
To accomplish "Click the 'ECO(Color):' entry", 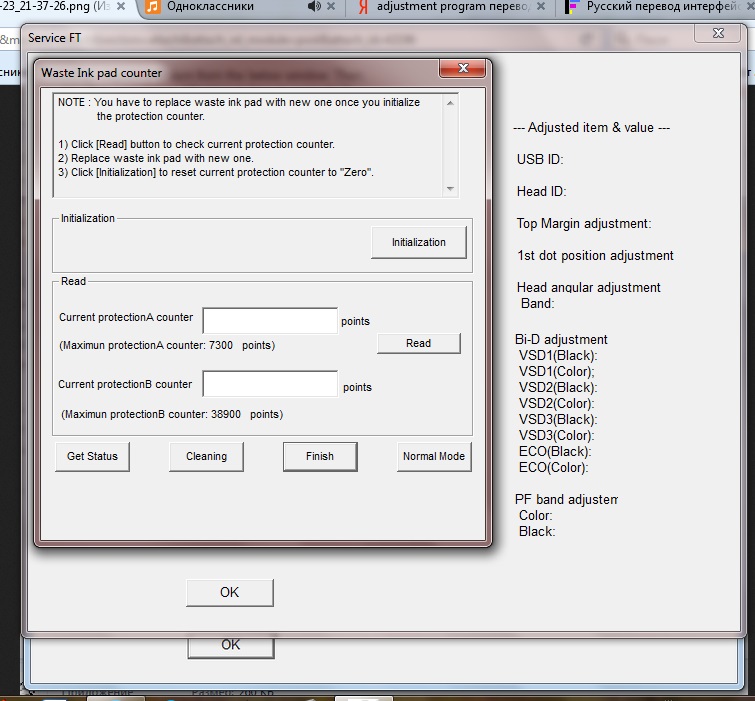I will point(554,467).
